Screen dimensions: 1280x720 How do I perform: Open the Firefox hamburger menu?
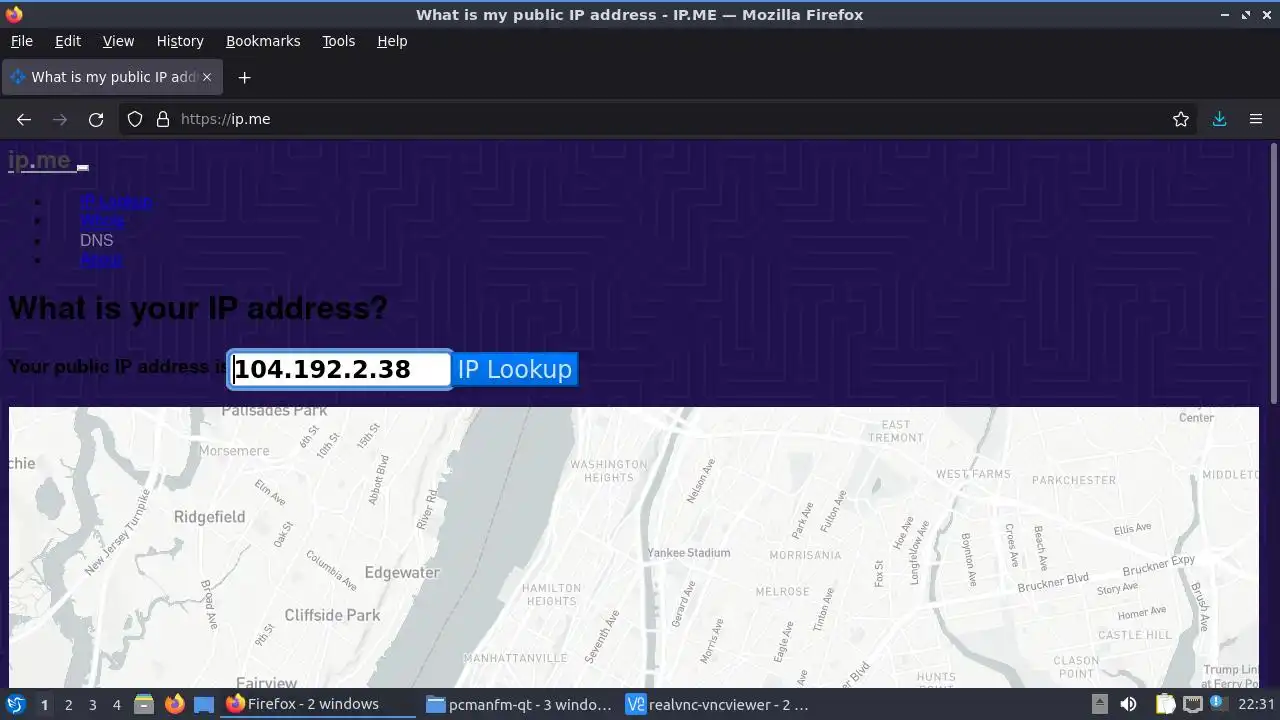click(x=1256, y=119)
